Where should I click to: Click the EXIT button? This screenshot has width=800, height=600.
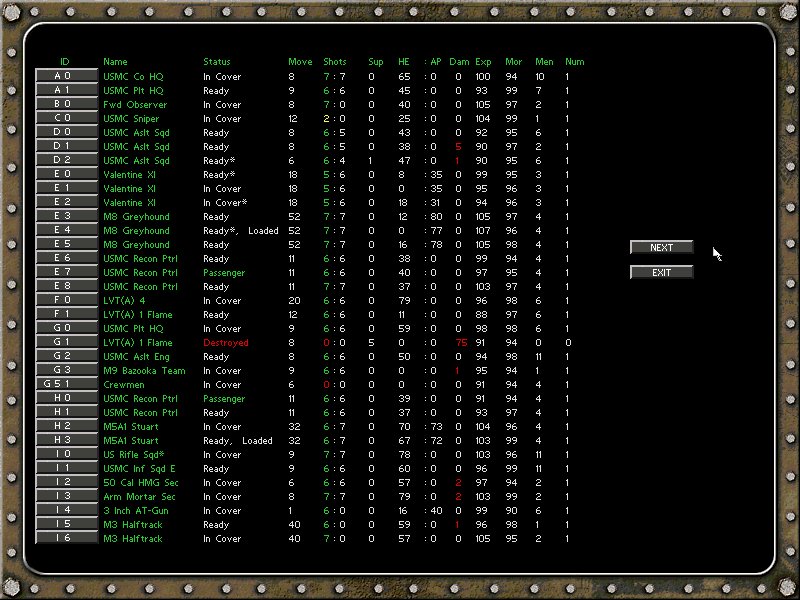pos(662,272)
